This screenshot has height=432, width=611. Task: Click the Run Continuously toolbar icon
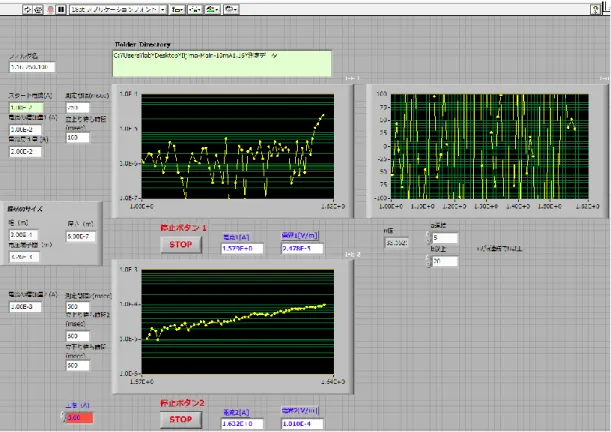click(38, 9)
